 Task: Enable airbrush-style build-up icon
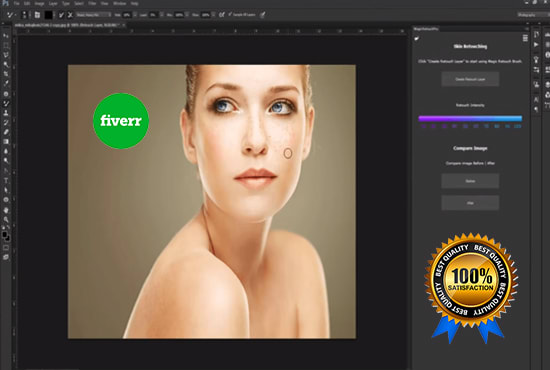(222, 15)
